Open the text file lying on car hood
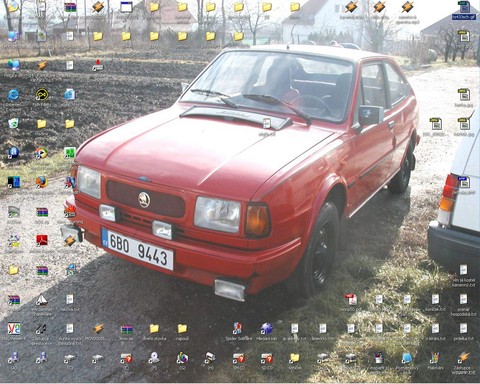Image resolution: width=480 pixels, height=384 pixels. tap(266, 124)
